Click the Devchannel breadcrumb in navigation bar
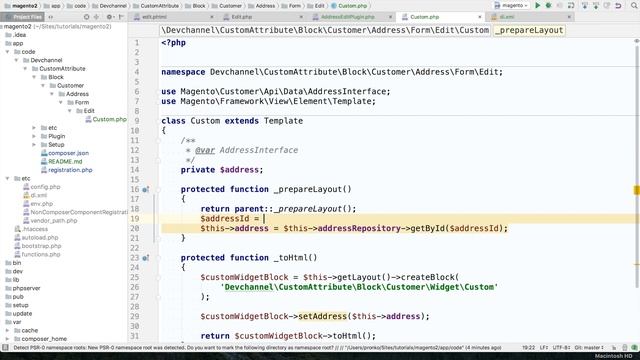The image size is (640, 360). coord(109,6)
